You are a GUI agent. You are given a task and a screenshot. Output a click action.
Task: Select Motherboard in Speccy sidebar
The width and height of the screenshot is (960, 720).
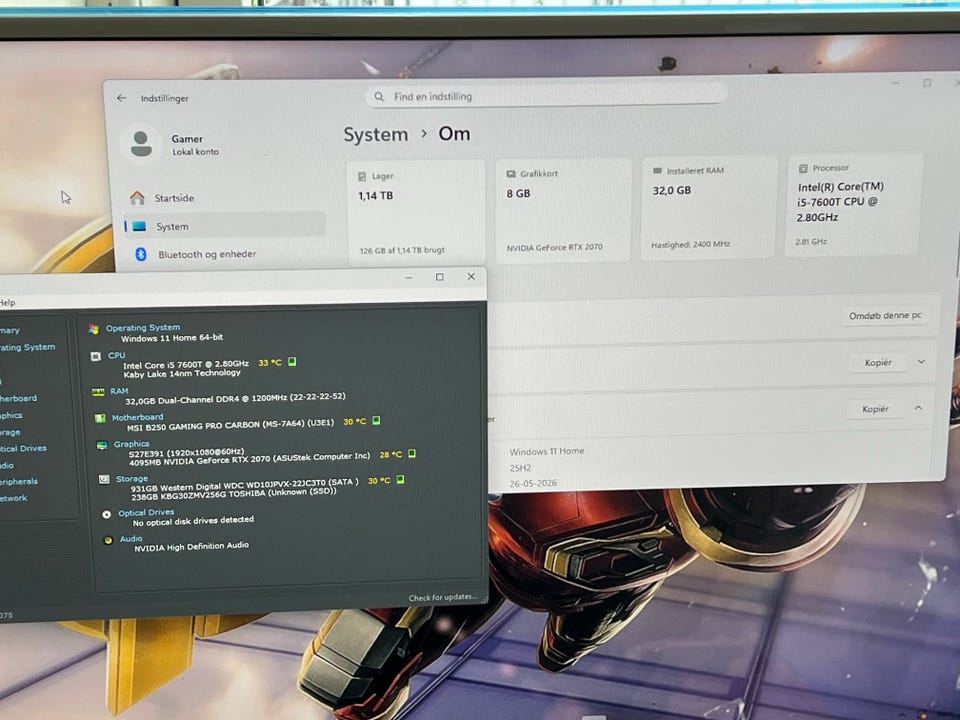(18, 398)
